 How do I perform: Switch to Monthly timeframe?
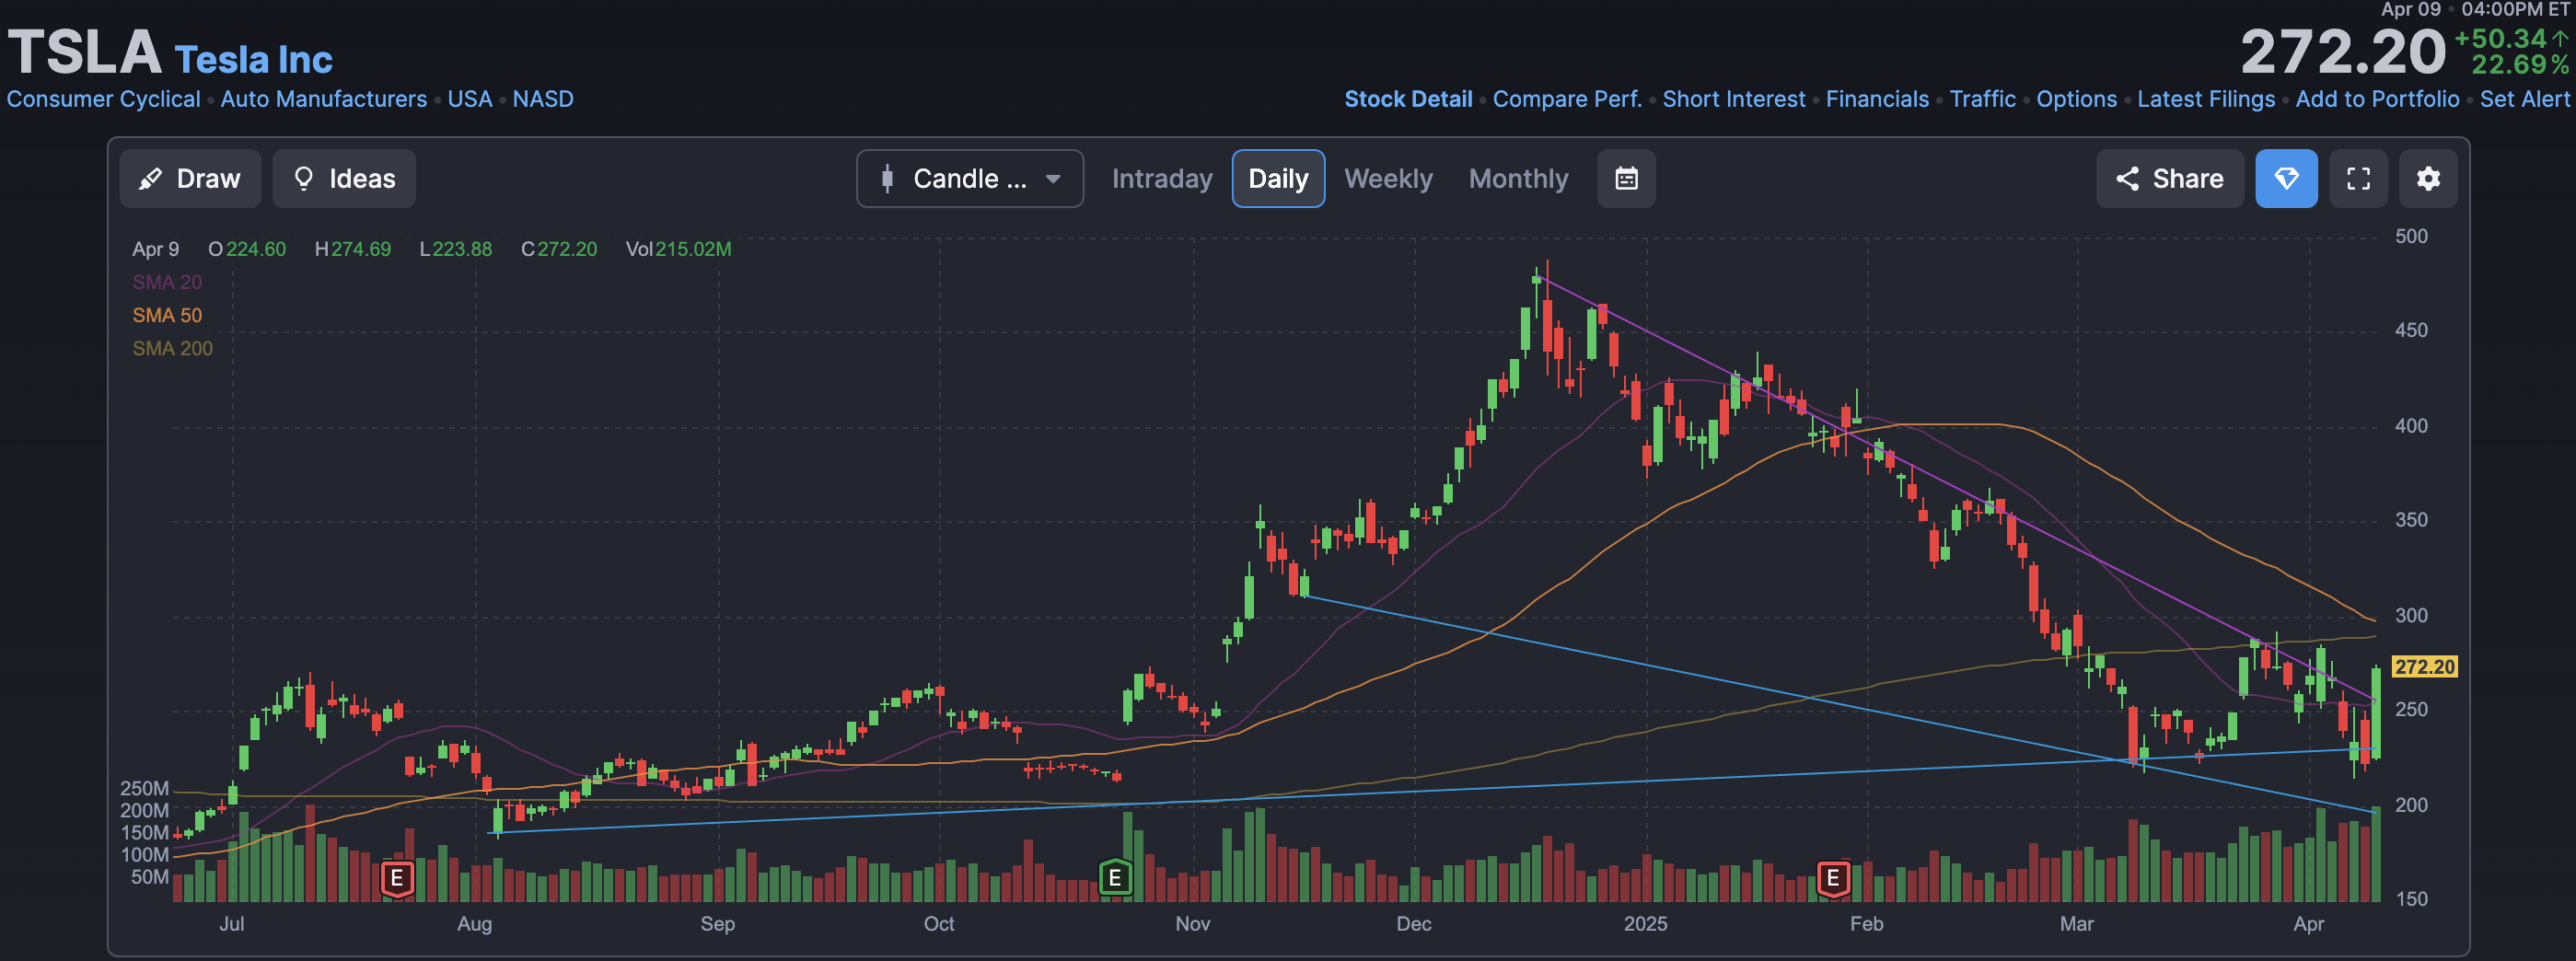[1518, 179]
